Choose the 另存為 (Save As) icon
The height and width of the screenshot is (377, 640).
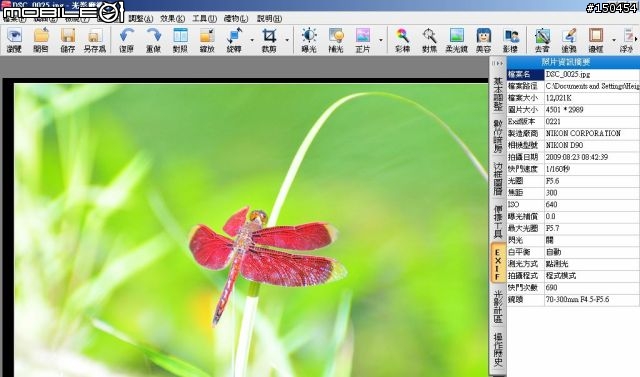click(95, 40)
